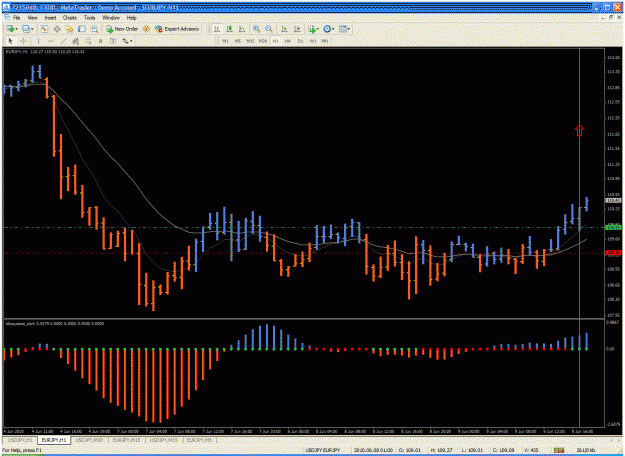Set timeframe to W1
Image resolution: width=625 pixels, height=456 pixels.
click(x=313, y=41)
